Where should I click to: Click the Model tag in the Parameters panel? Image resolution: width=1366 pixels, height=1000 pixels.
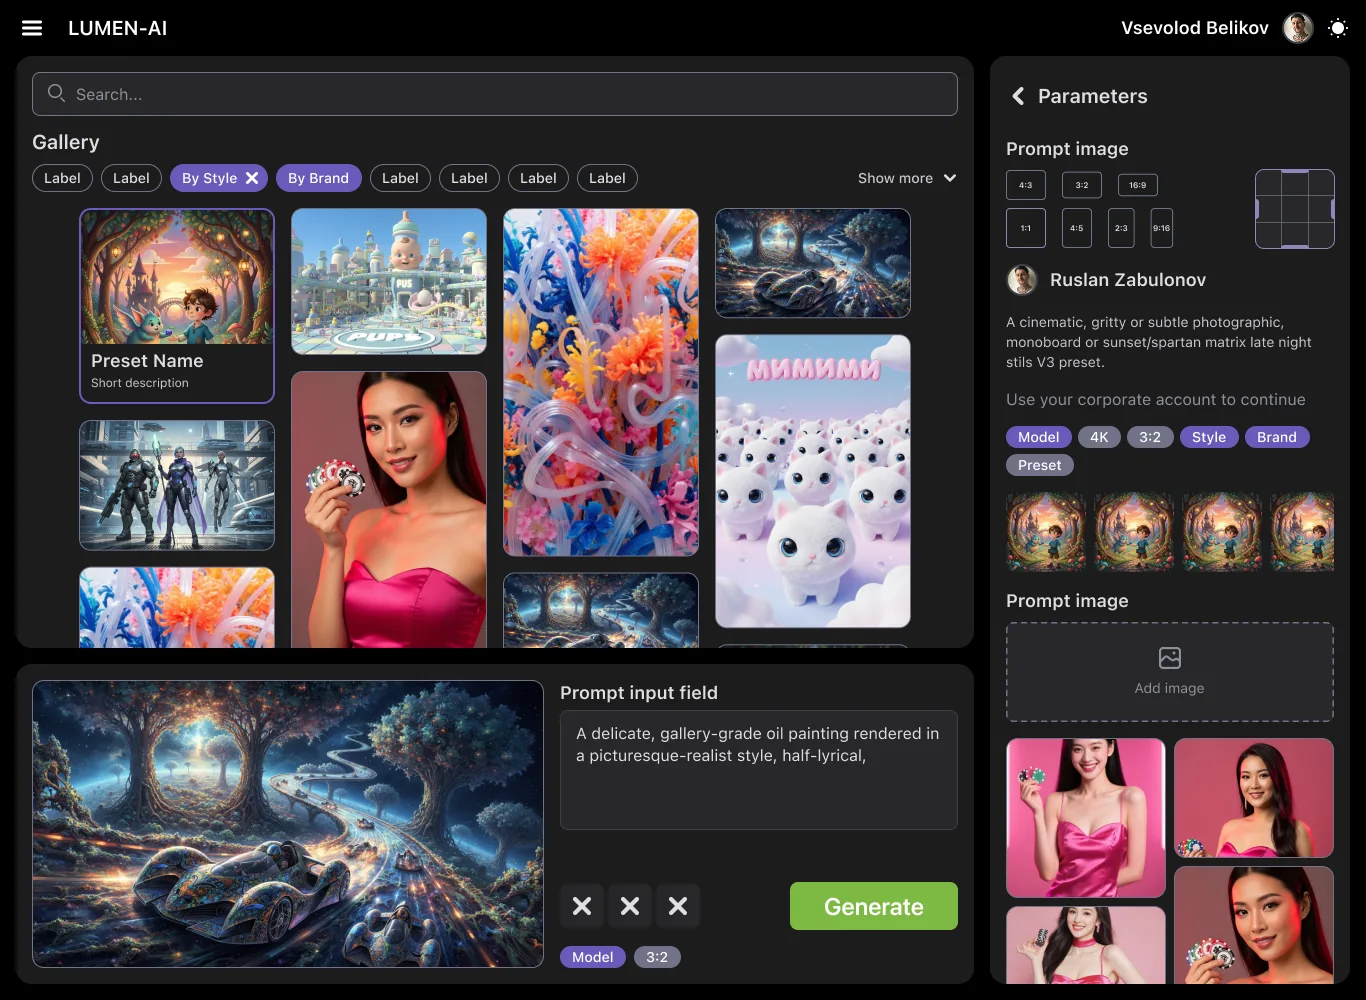1039,437
